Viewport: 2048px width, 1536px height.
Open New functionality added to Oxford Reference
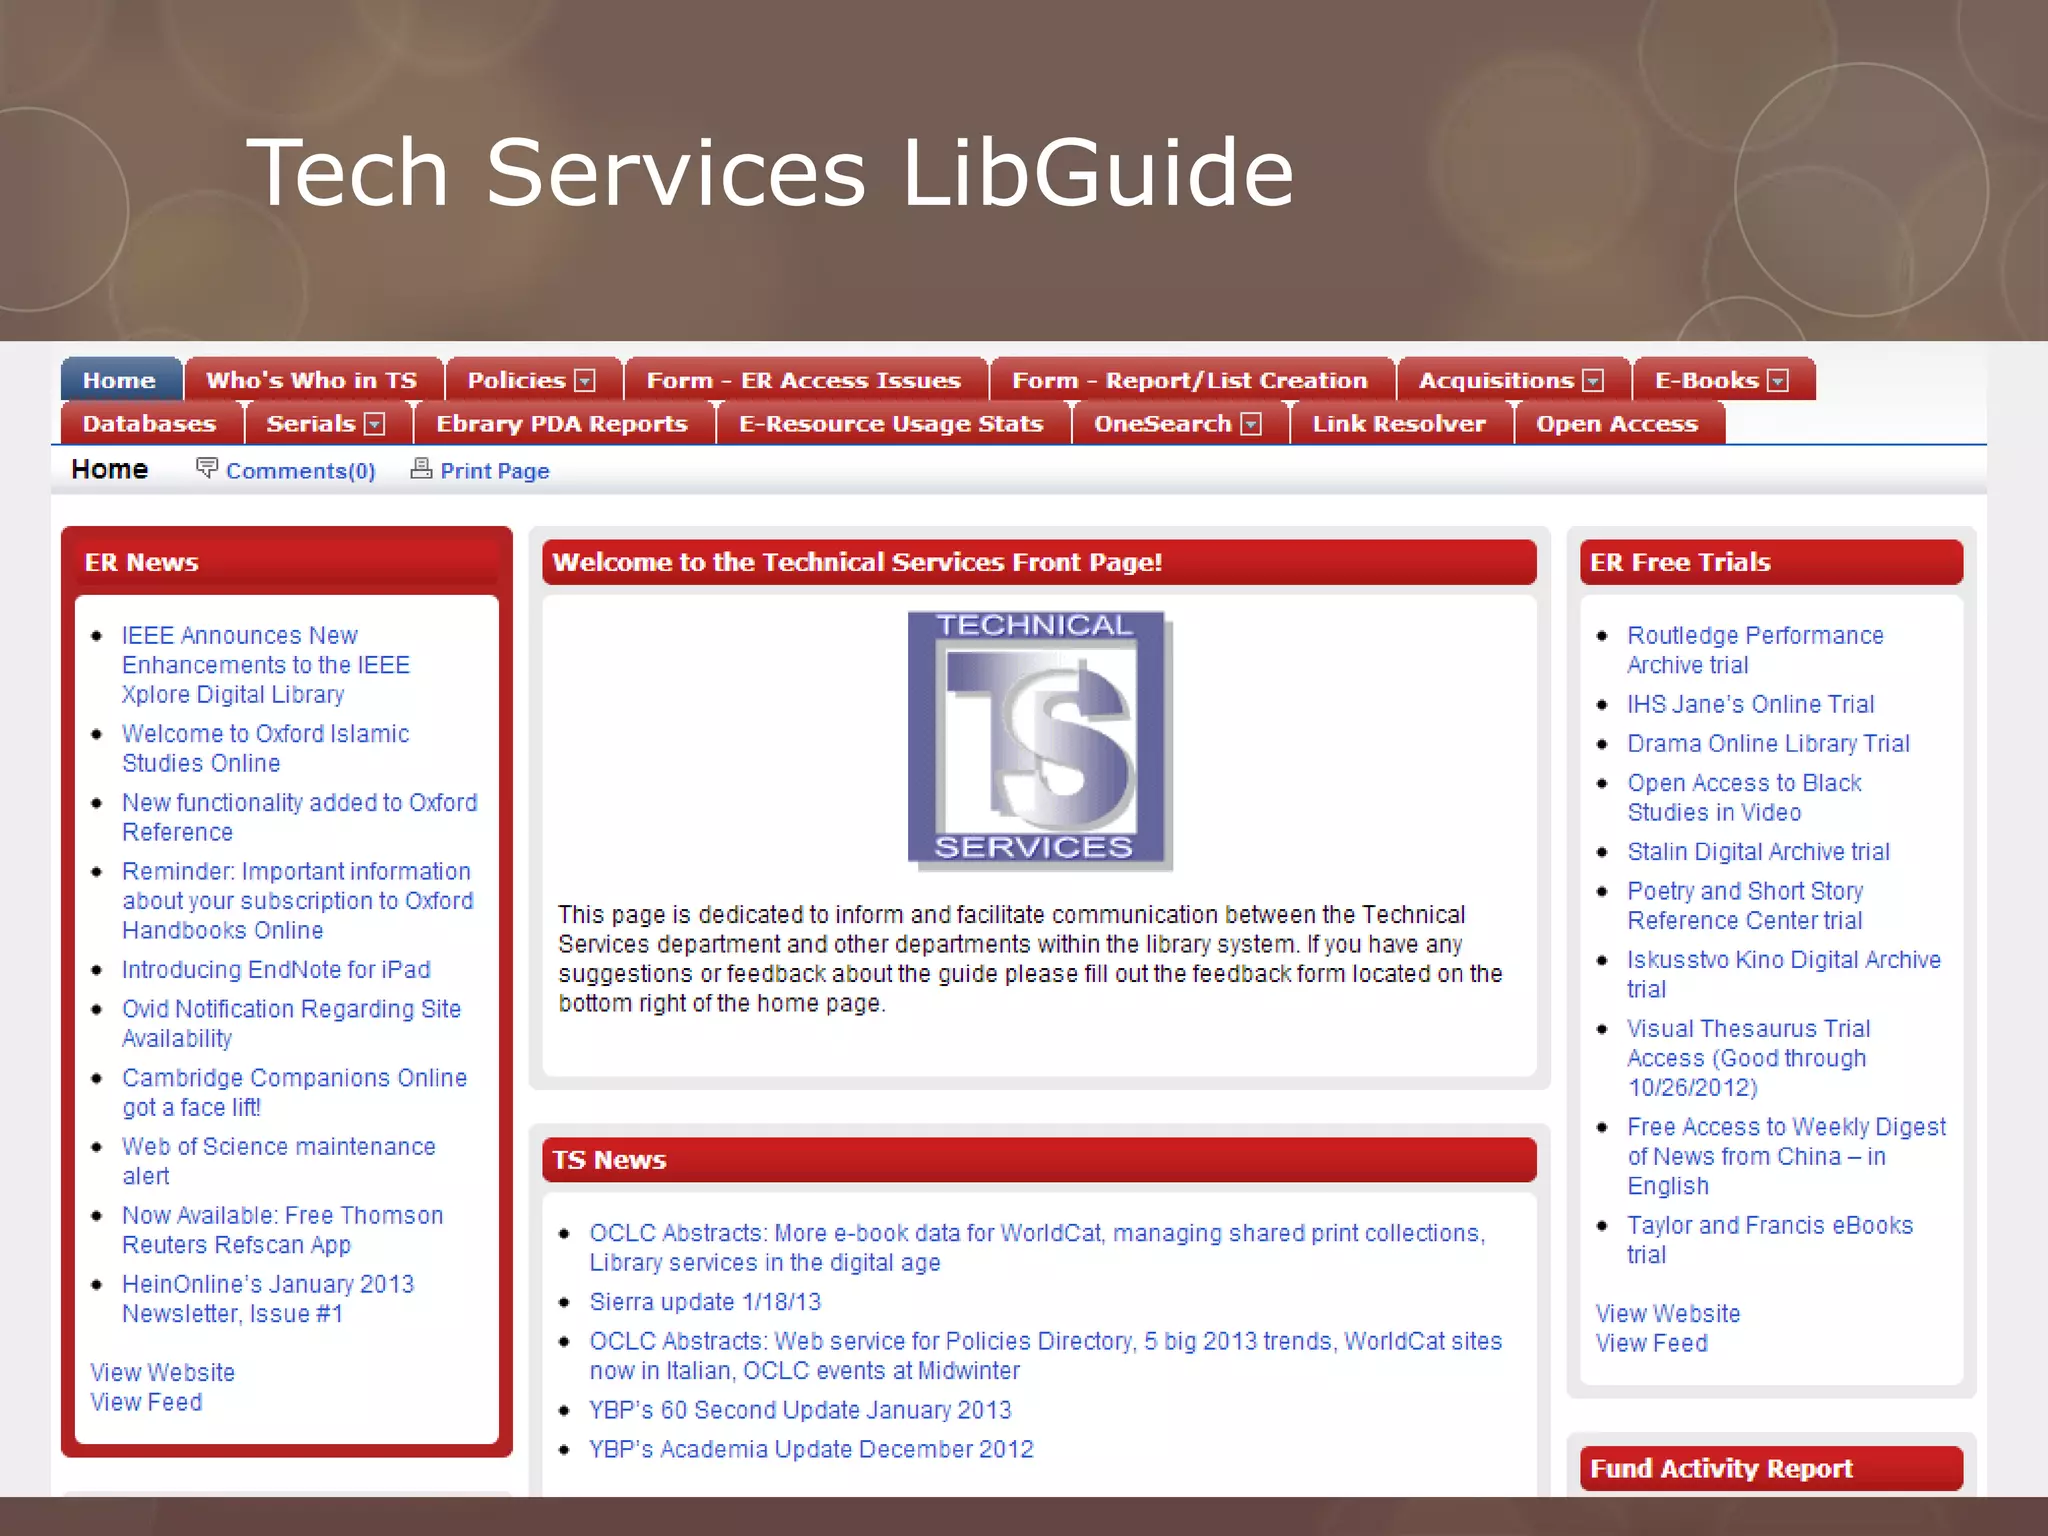(x=300, y=817)
